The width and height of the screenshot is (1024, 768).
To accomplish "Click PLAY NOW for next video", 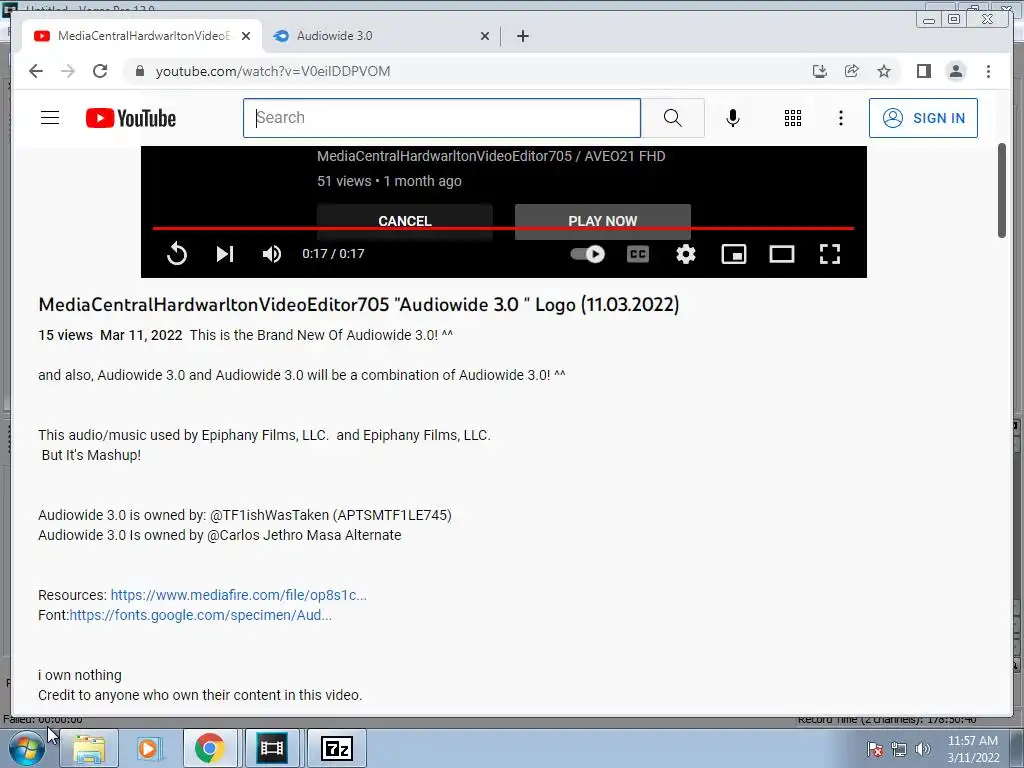I will 603,221.
